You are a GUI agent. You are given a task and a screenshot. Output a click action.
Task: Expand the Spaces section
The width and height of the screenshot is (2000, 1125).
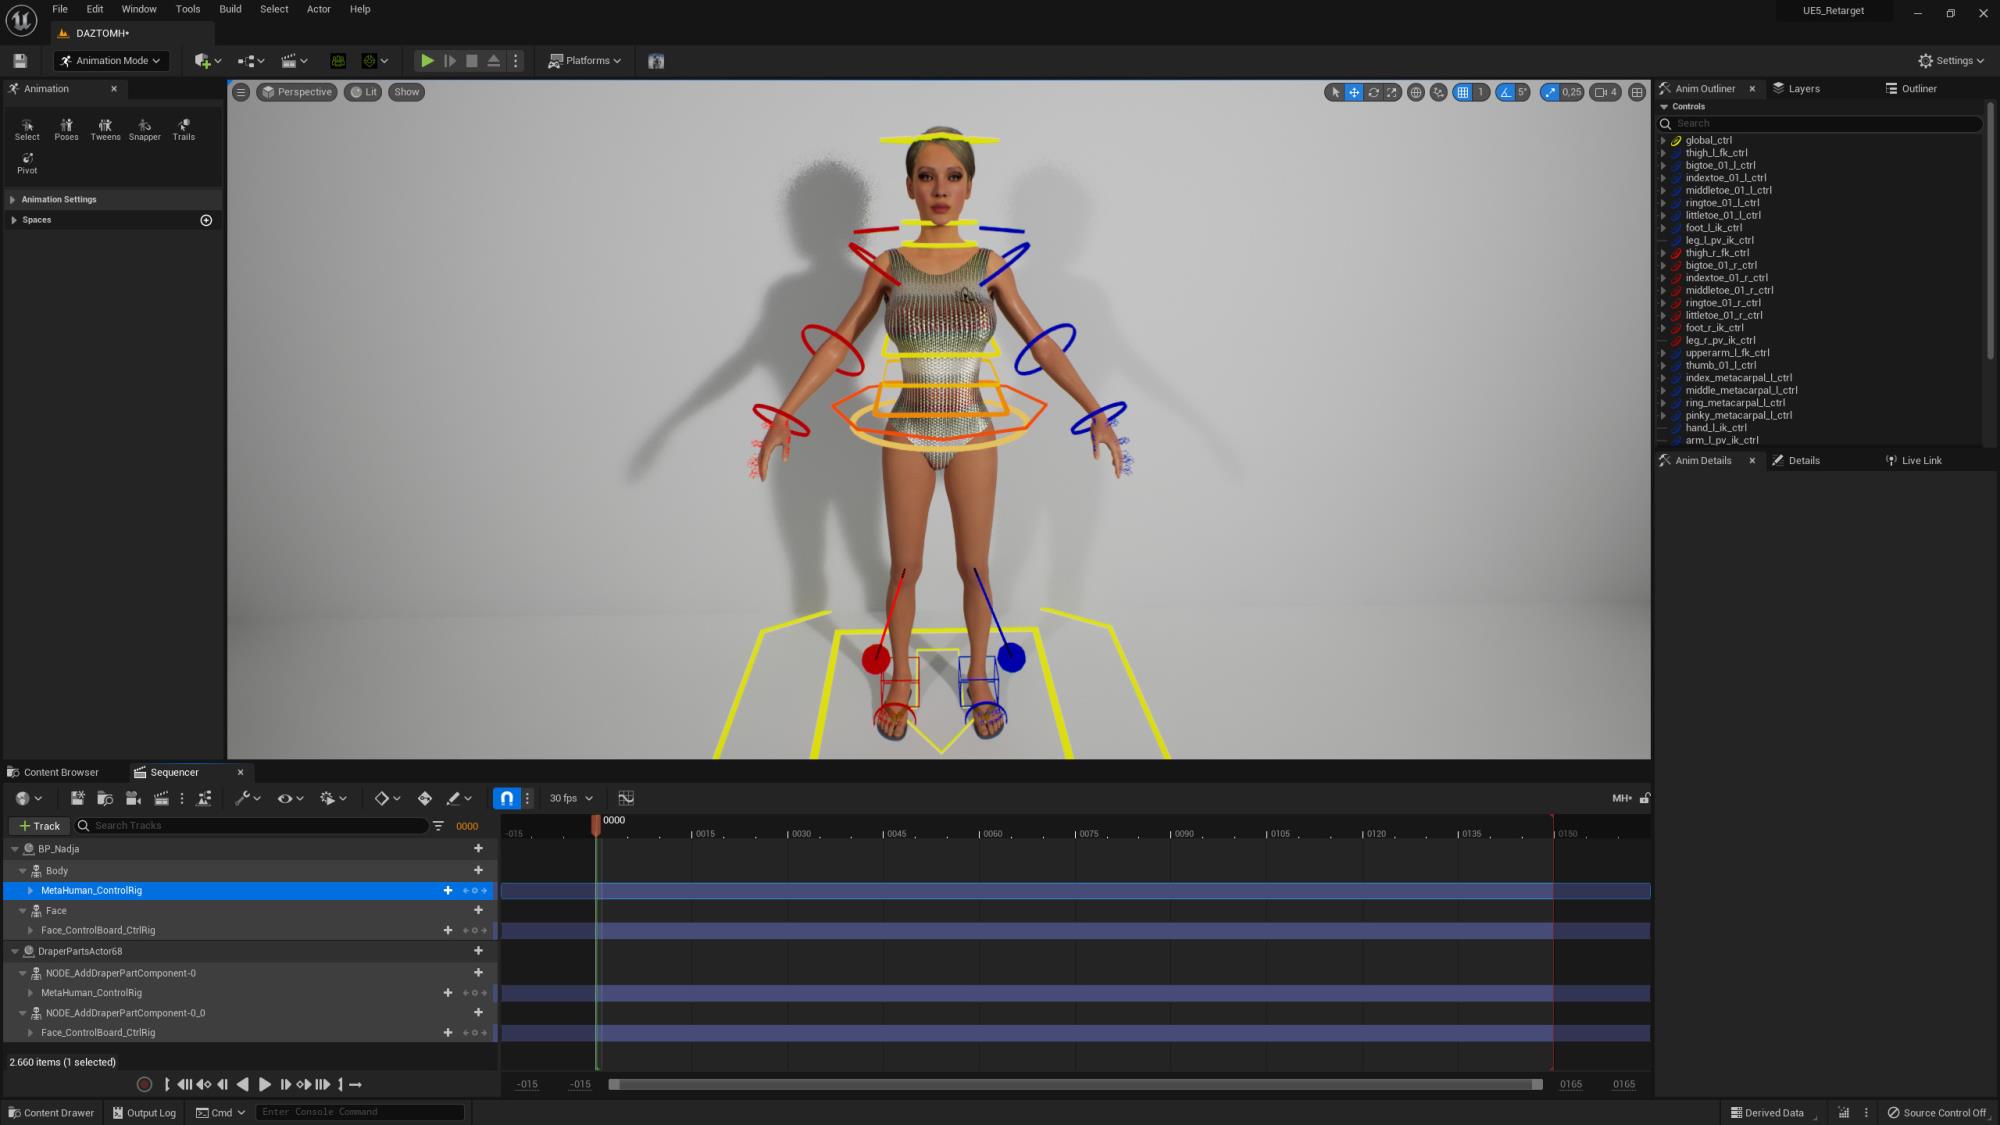(x=13, y=220)
